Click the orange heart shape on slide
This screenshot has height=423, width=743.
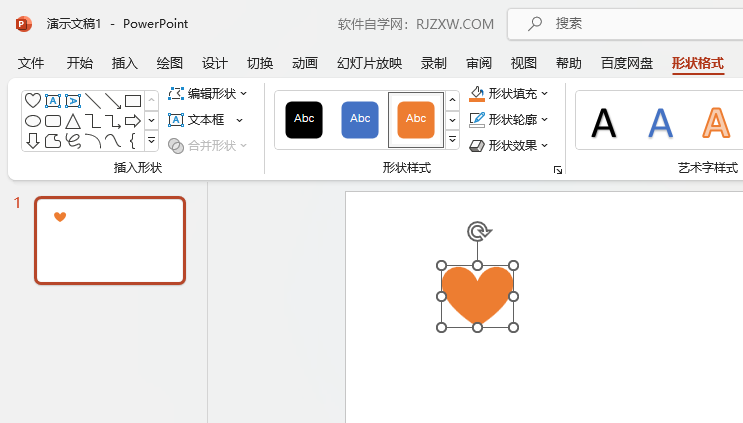pyautogui.click(x=477, y=296)
